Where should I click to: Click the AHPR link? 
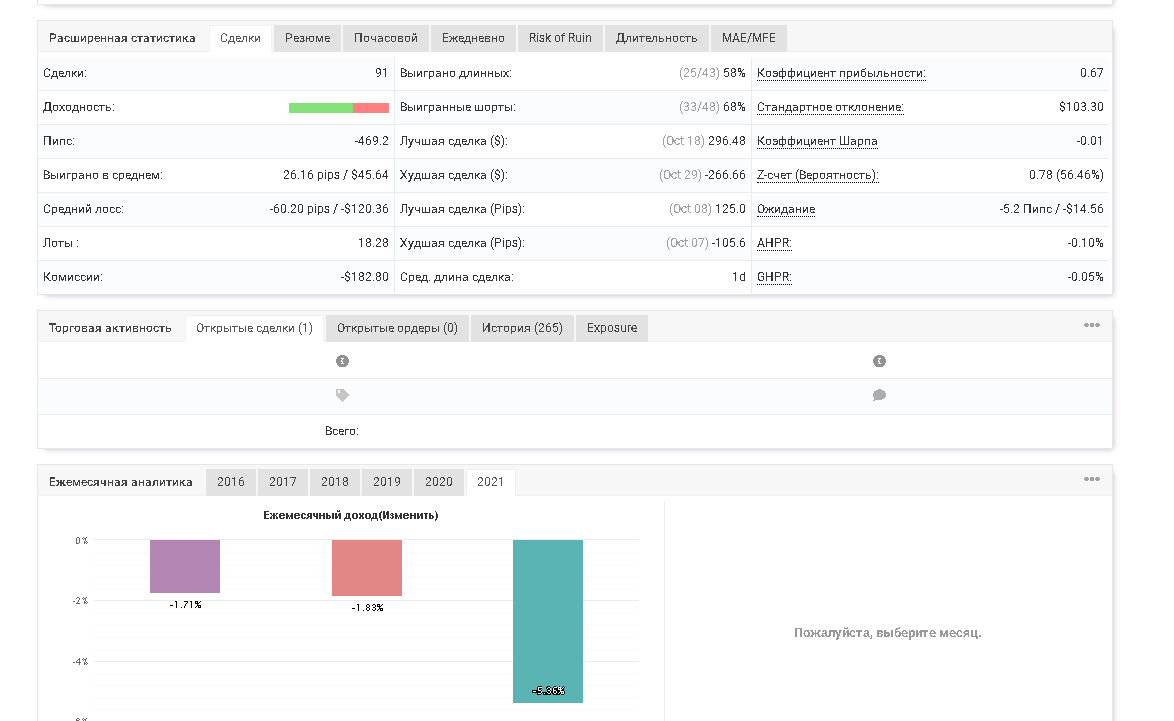pyautogui.click(x=774, y=243)
